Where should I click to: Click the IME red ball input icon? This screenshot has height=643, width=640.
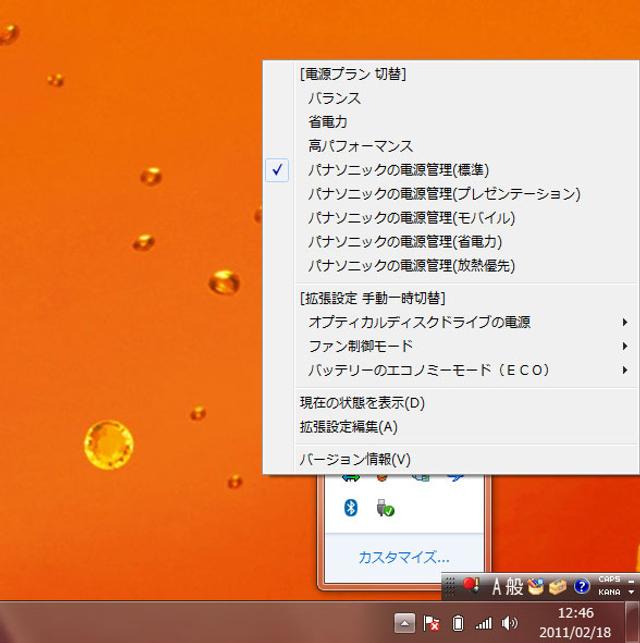(x=471, y=586)
